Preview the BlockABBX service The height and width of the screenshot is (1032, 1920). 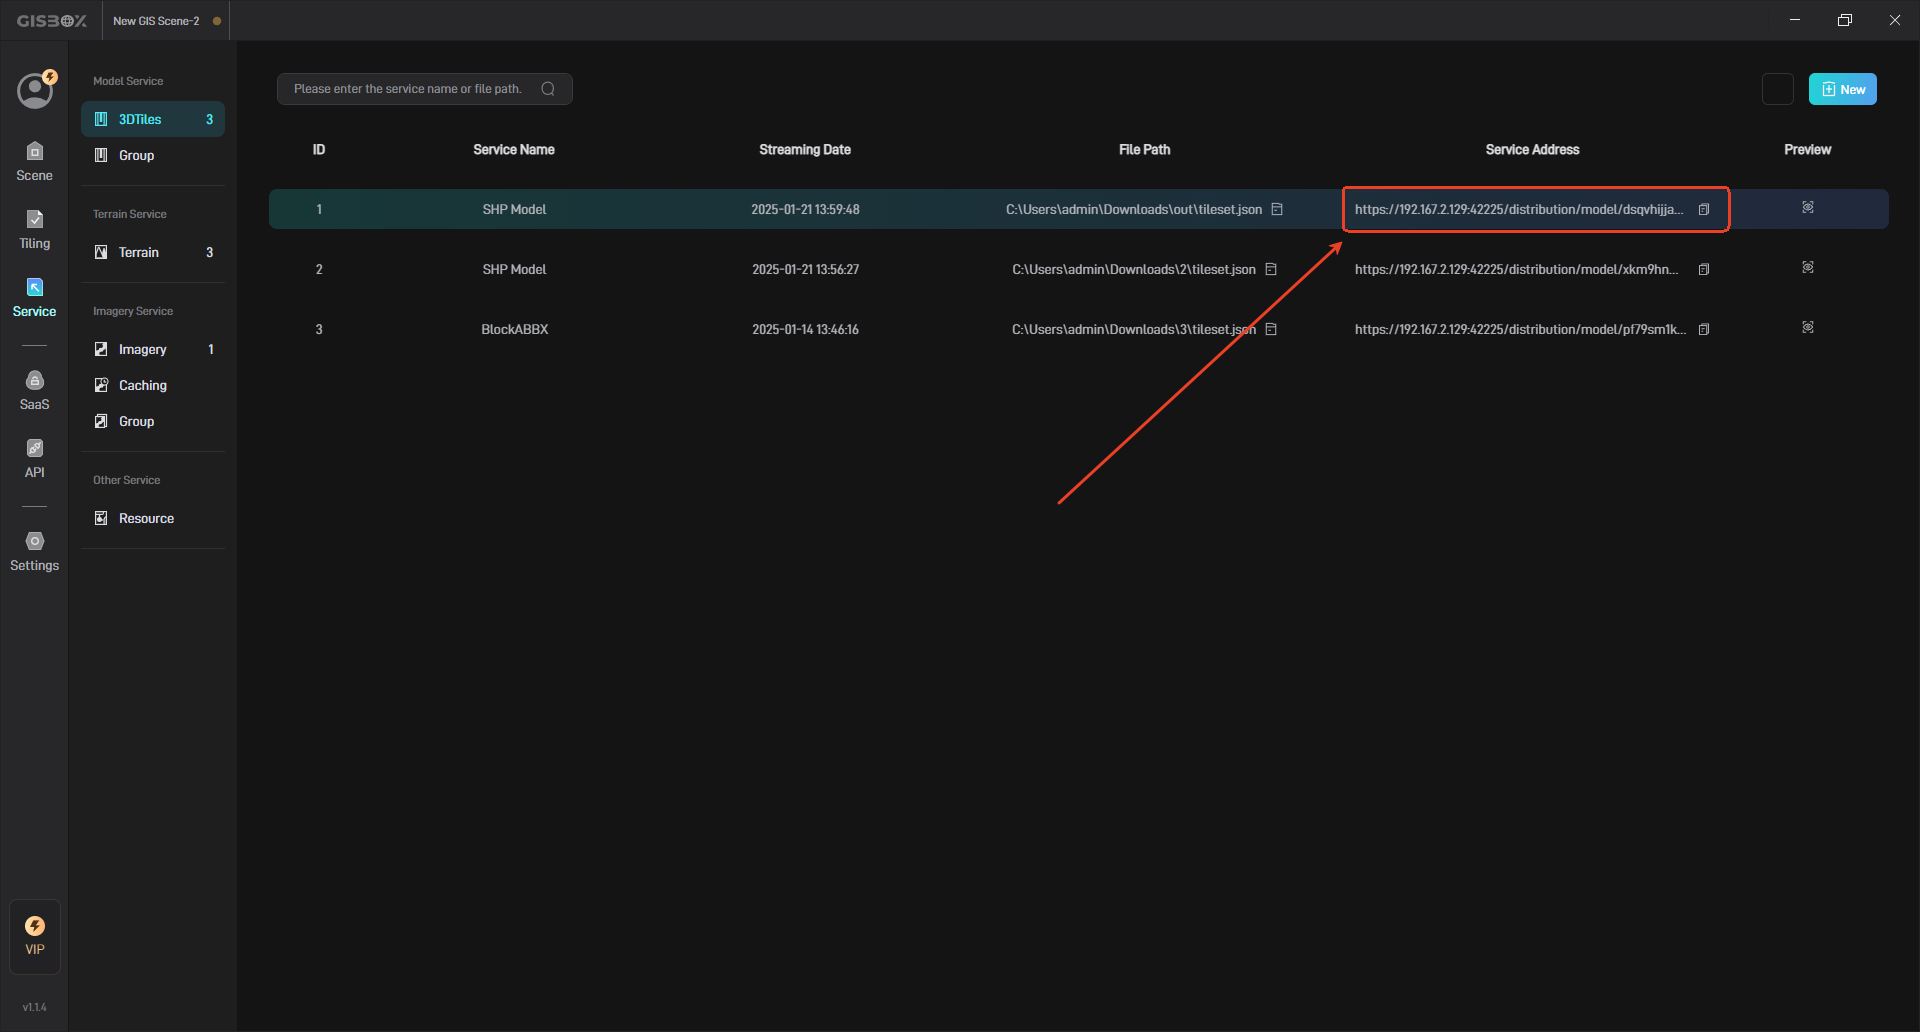1807,328
